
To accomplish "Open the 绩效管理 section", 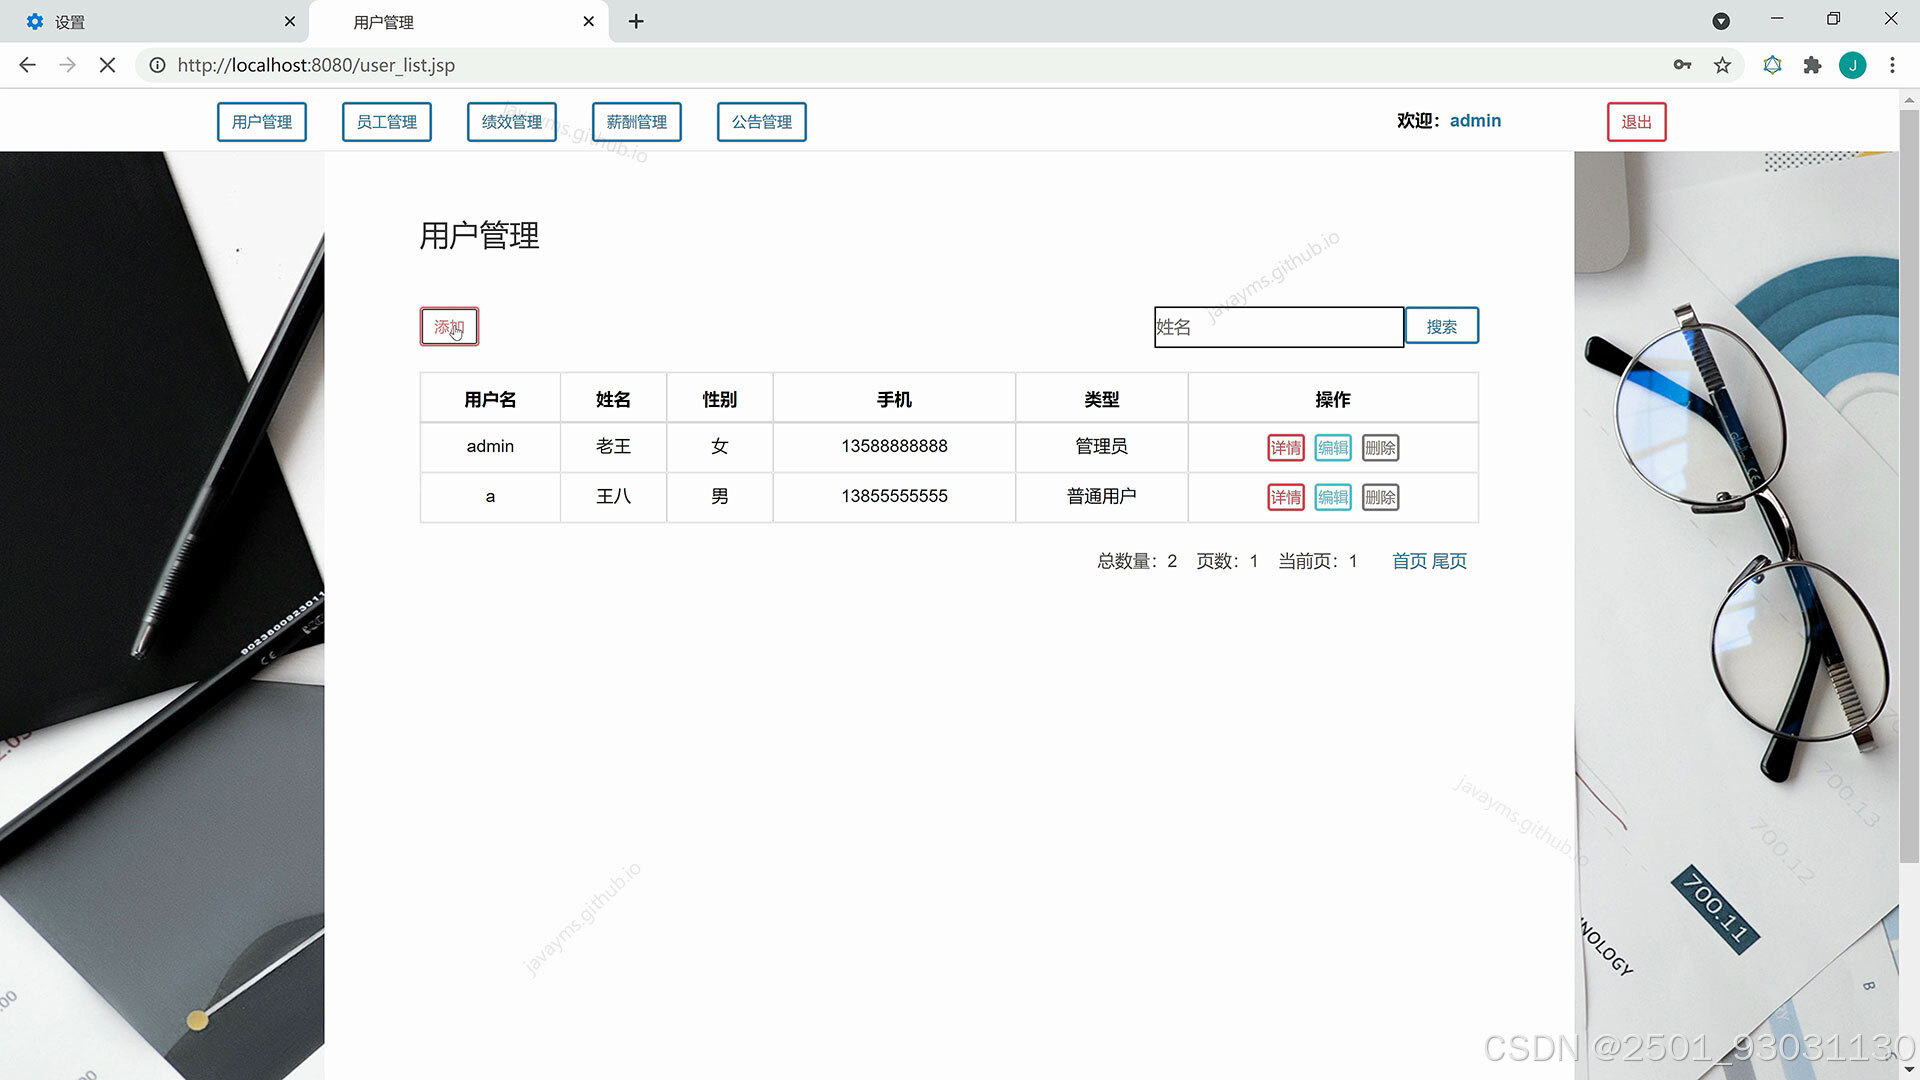I will [512, 122].
